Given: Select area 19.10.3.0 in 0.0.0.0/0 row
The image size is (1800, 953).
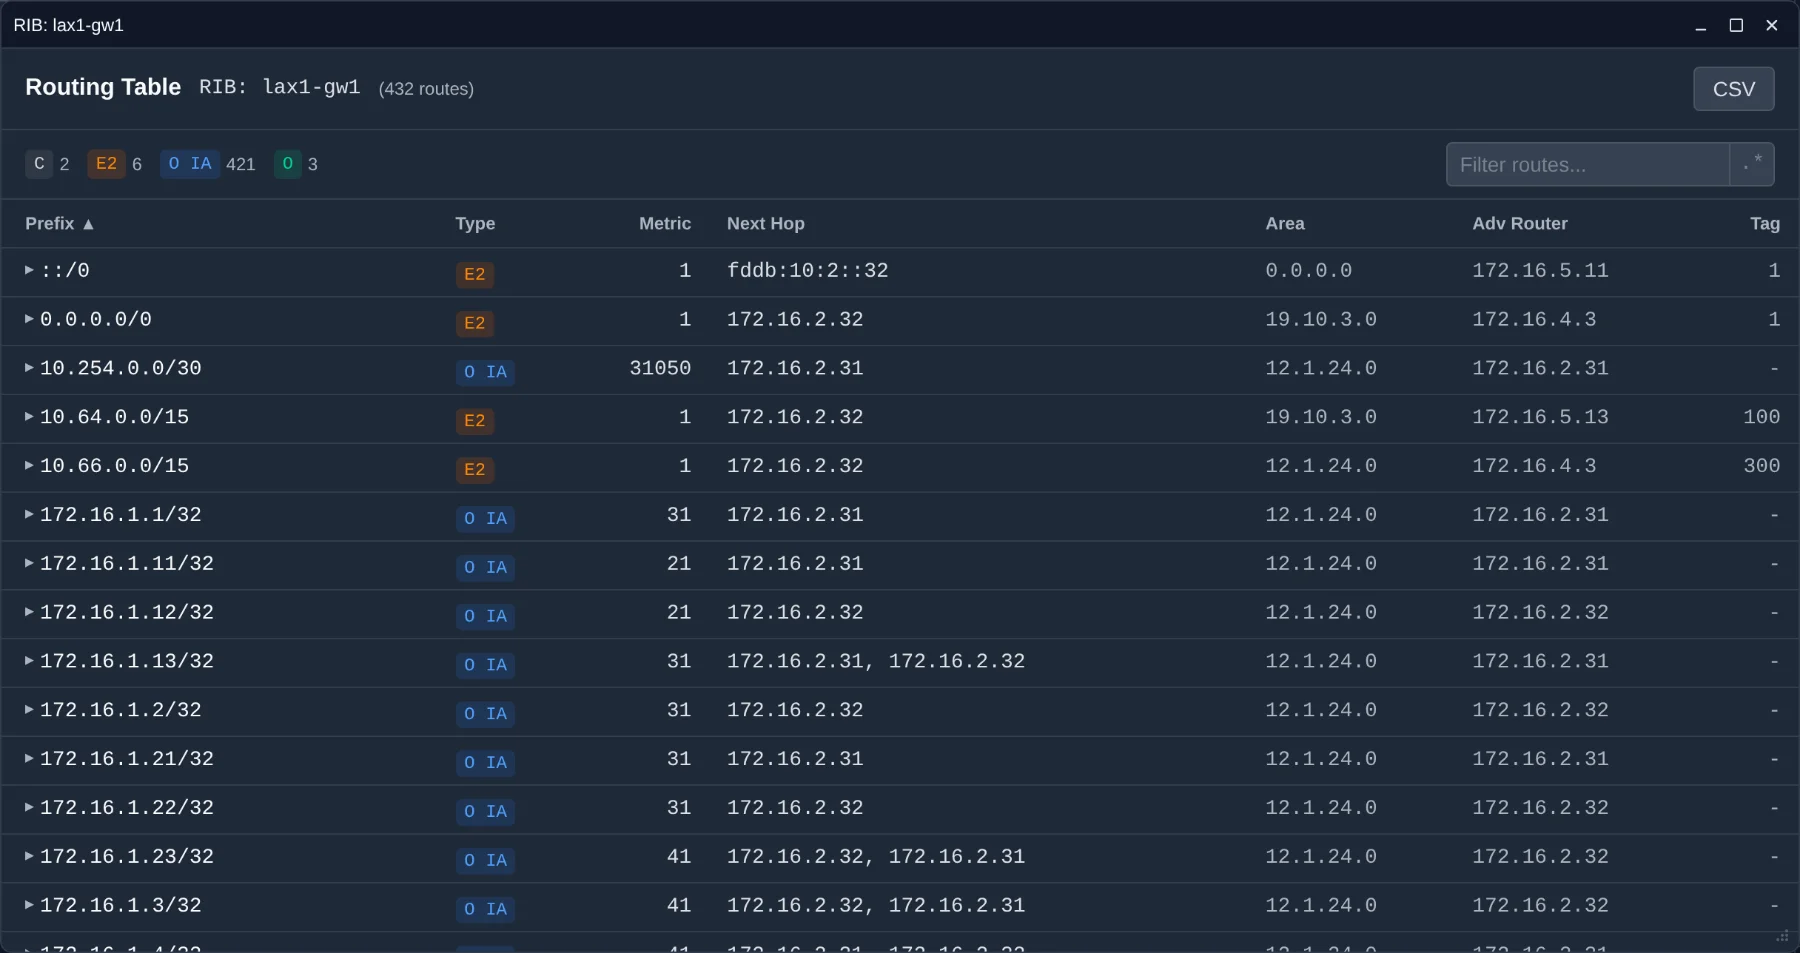Looking at the screenshot, I should point(1321,320).
